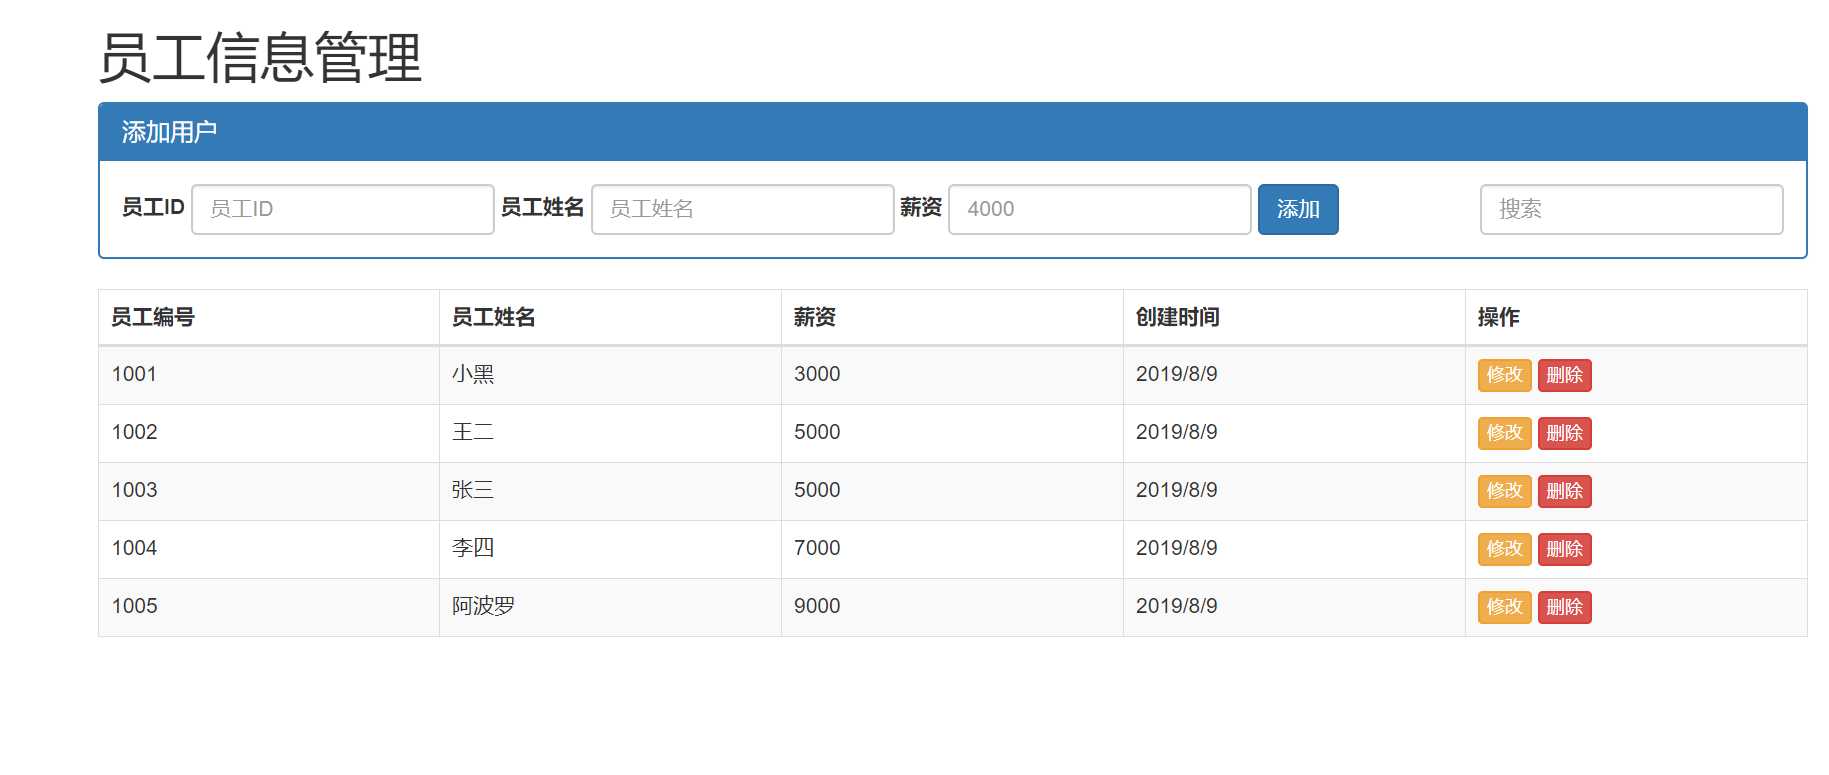Click the 员工信息管理 page title
The width and height of the screenshot is (1829, 775).
click(x=260, y=58)
